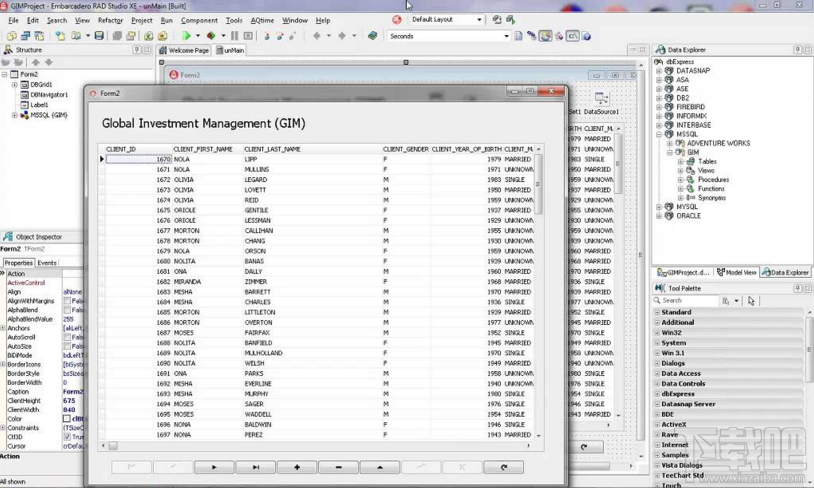814x488 pixels.
Task: Expand the Data Controls palette category
Action: click(x=657, y=384)
